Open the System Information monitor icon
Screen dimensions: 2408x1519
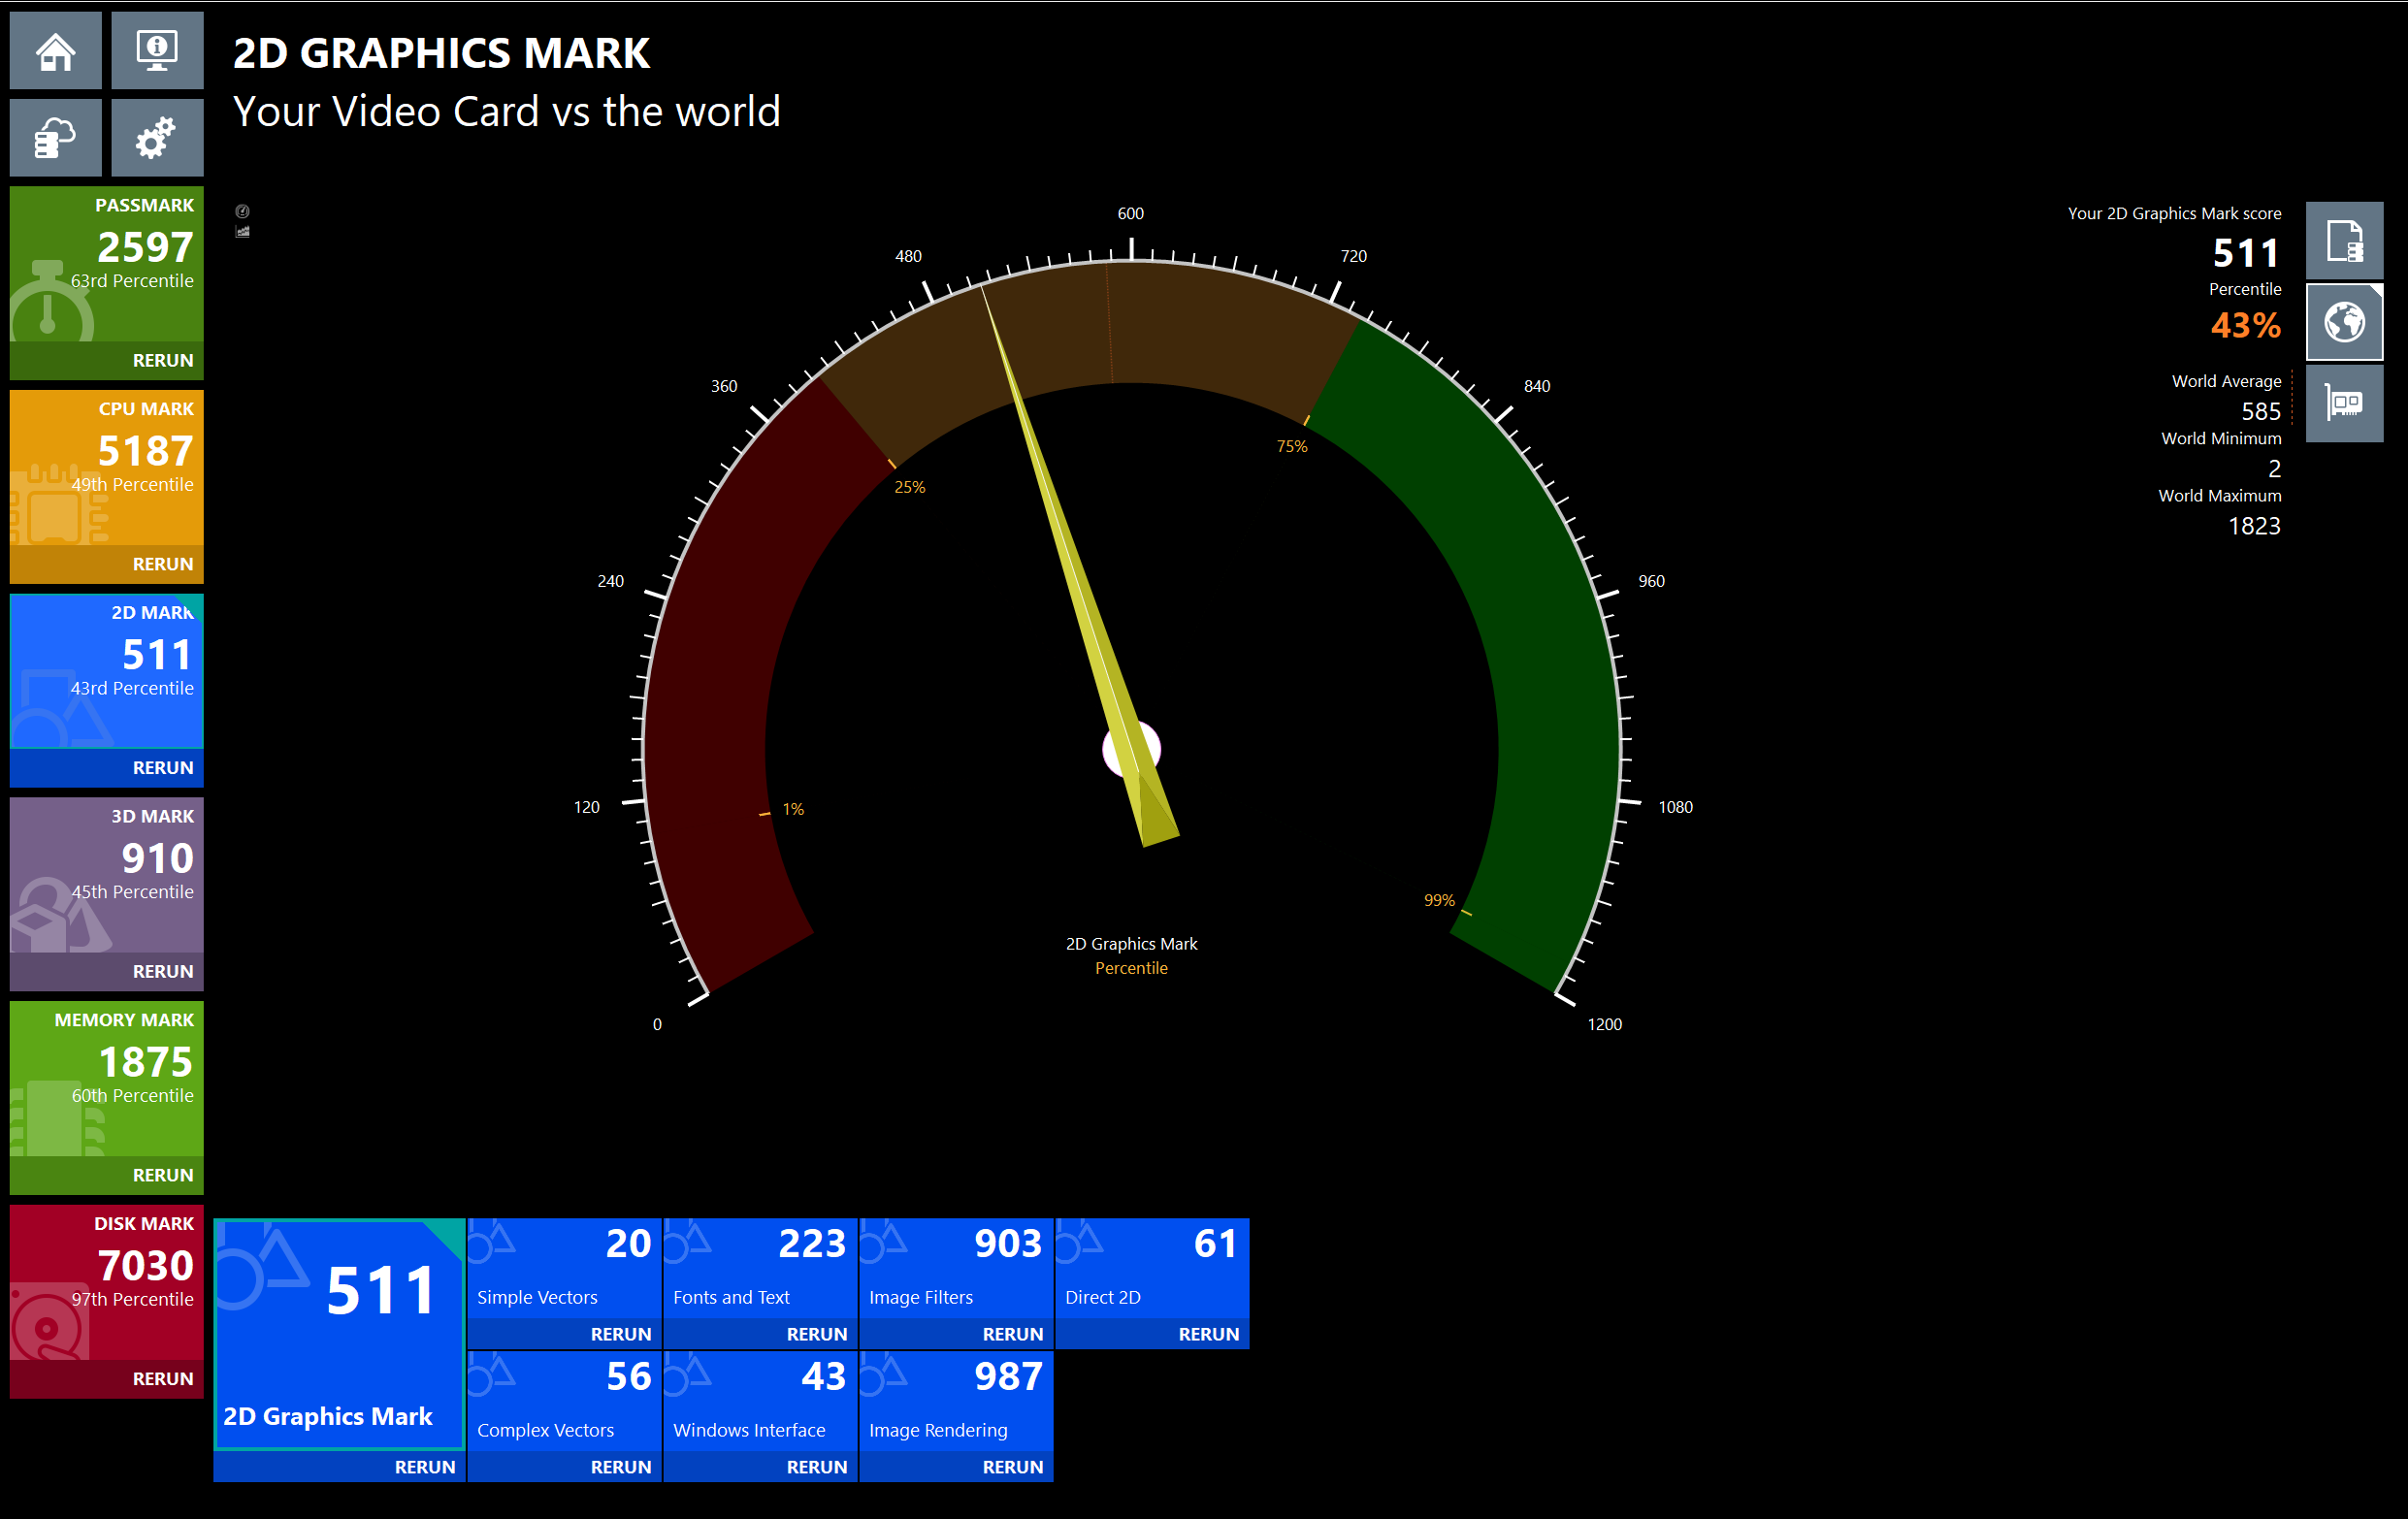click(157, 50)
